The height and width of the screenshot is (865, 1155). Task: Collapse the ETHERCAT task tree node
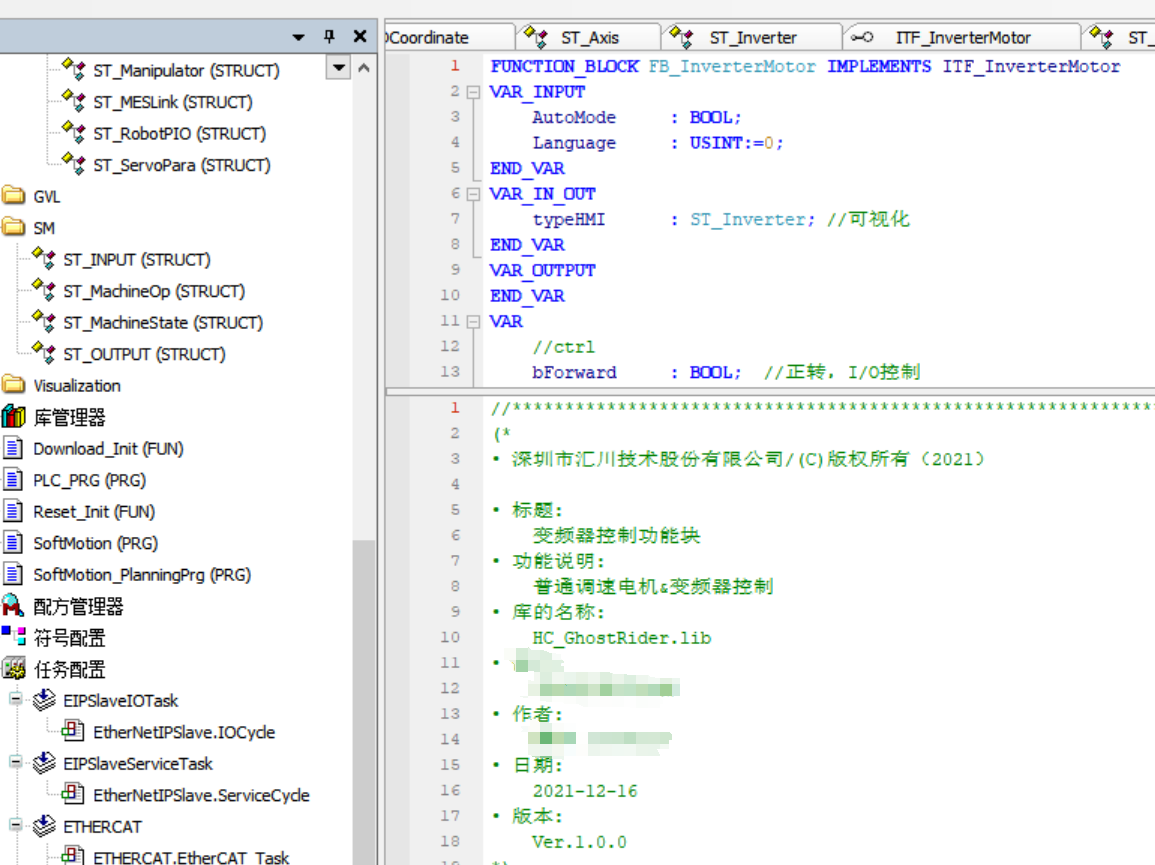(x=17, y=826)
